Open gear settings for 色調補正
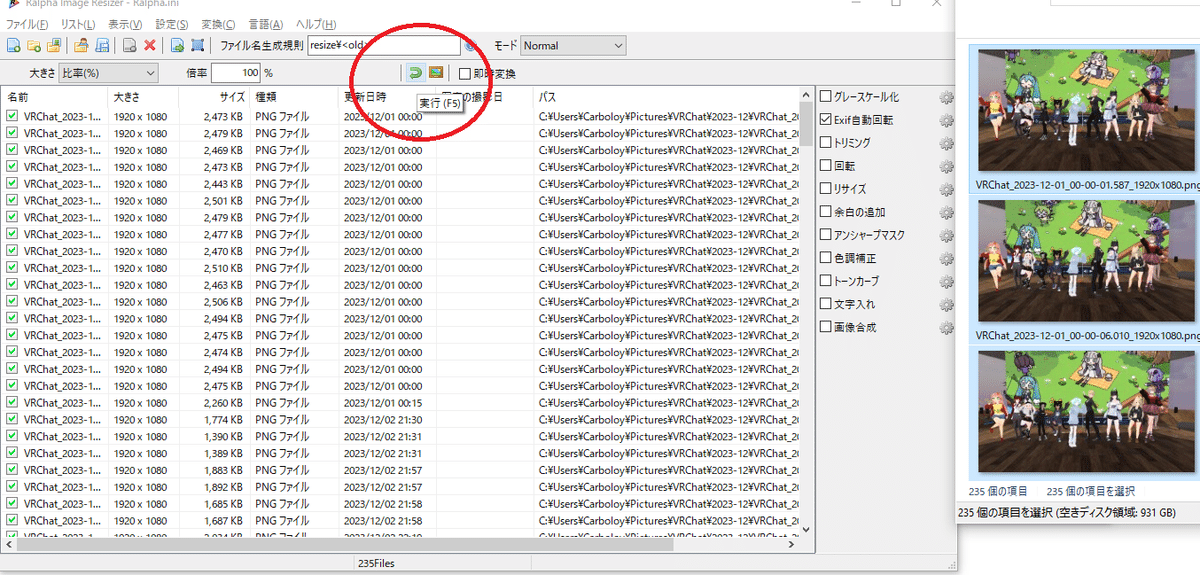The height and width of the screenshot is (581, 1200). [x=946, y=258]
